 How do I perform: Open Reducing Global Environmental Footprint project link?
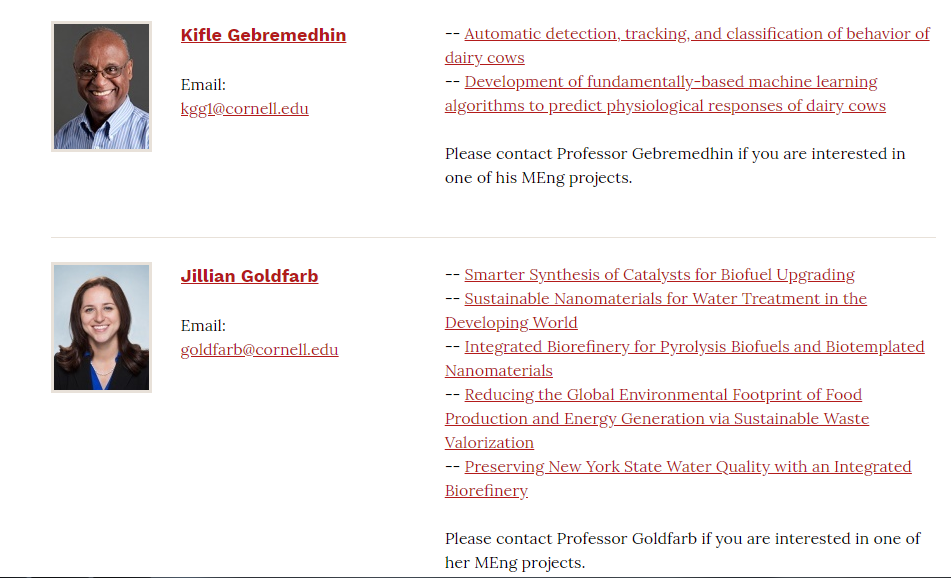click(663, 394)
